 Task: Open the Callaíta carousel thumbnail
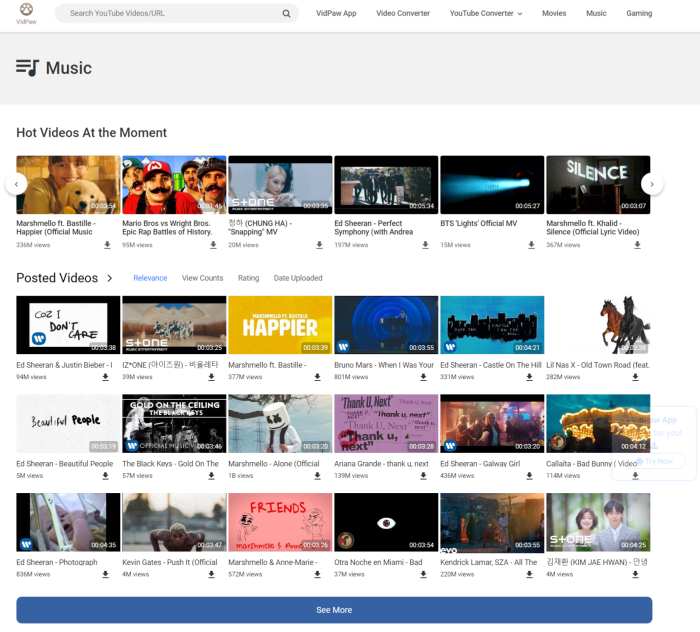tap(598, 424)
